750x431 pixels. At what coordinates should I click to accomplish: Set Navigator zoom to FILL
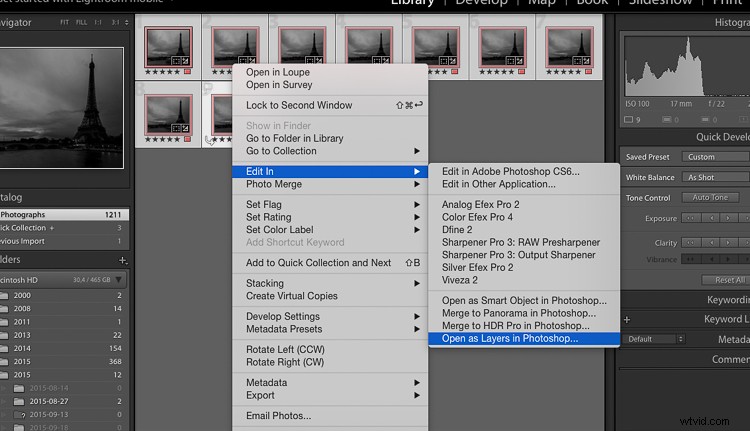(82, 22)
